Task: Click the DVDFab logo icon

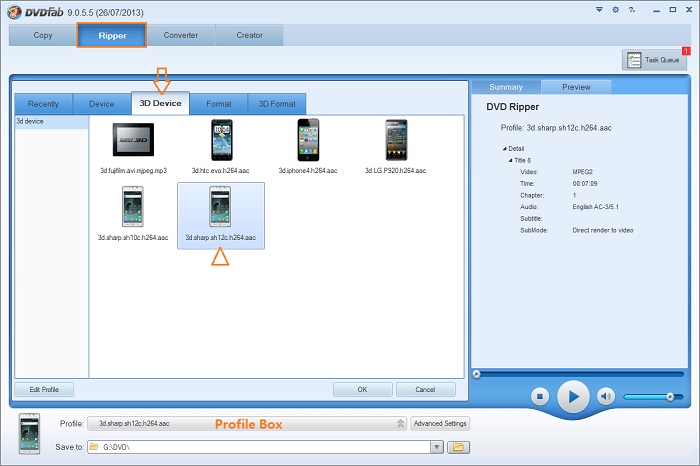Action: 14,12
